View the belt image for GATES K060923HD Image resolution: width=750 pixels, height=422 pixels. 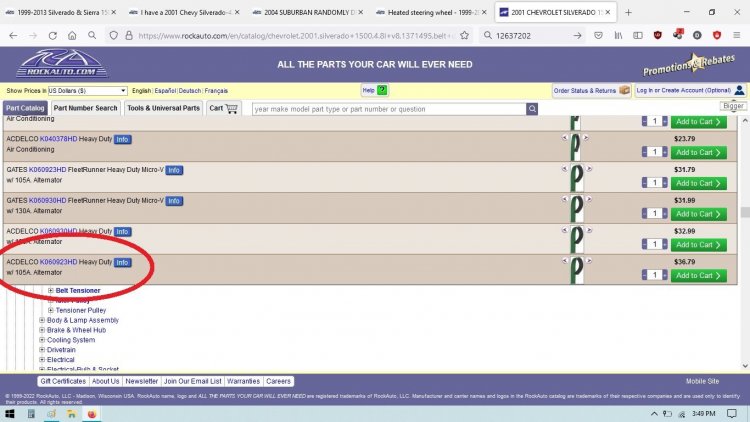click(577, 177)
